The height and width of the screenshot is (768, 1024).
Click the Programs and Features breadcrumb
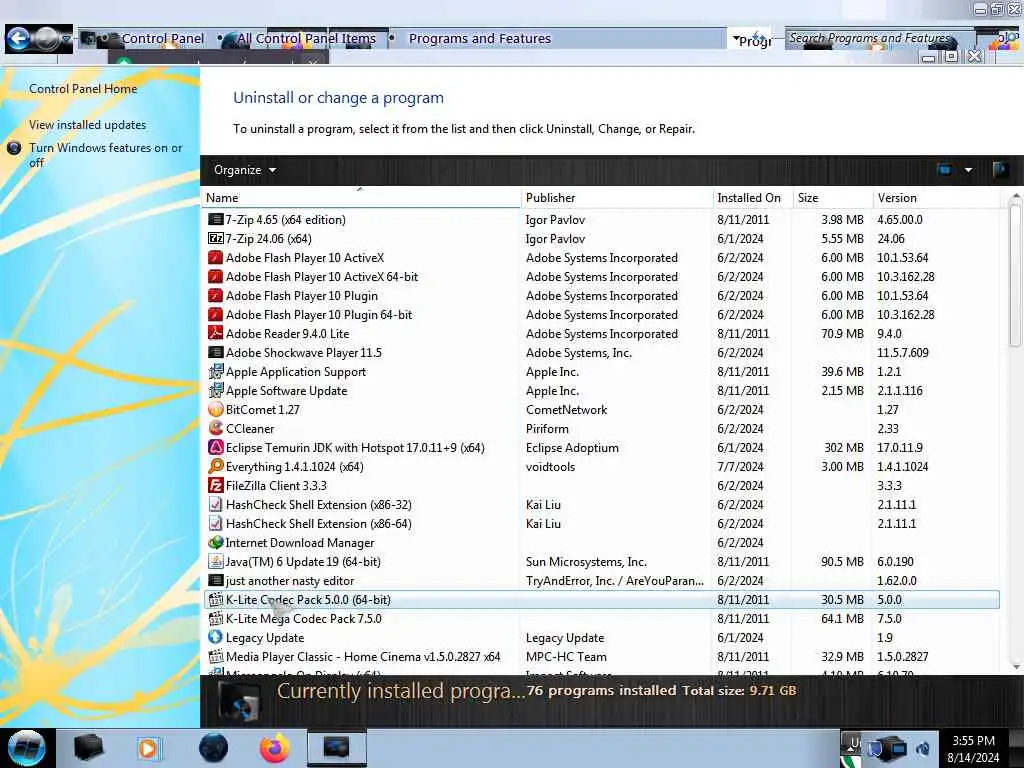click(480, 39)
